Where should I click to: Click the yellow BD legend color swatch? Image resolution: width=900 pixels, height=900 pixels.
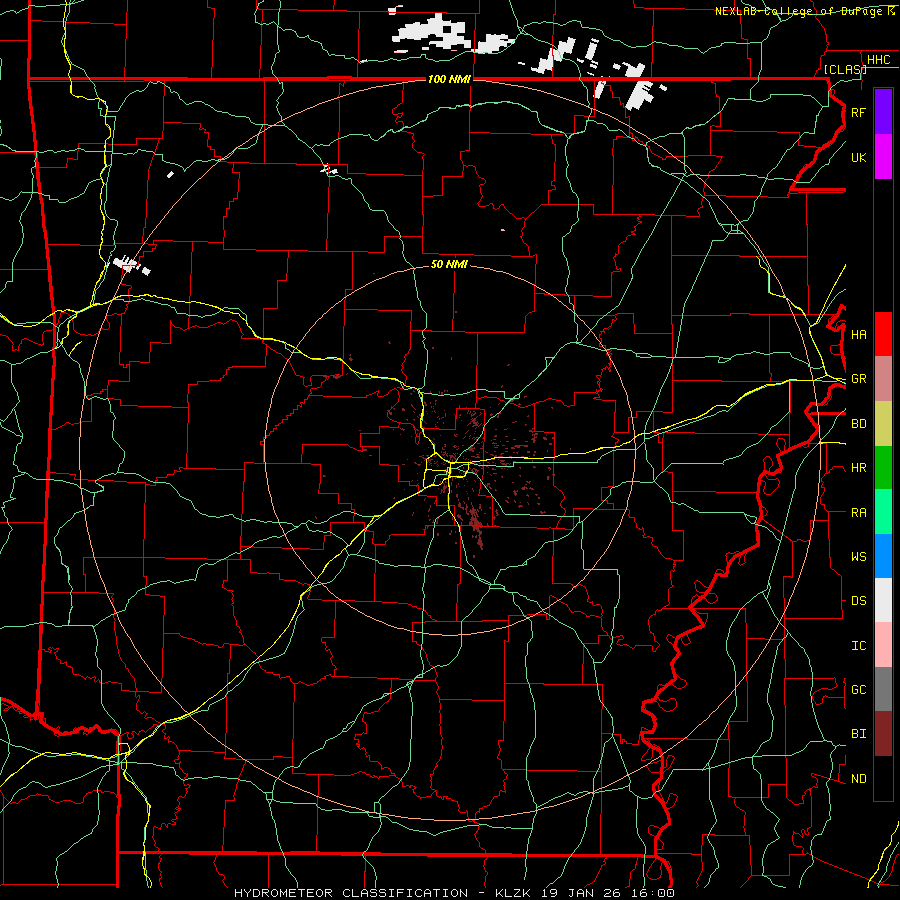pyautogui.click(x=883, y=424)
